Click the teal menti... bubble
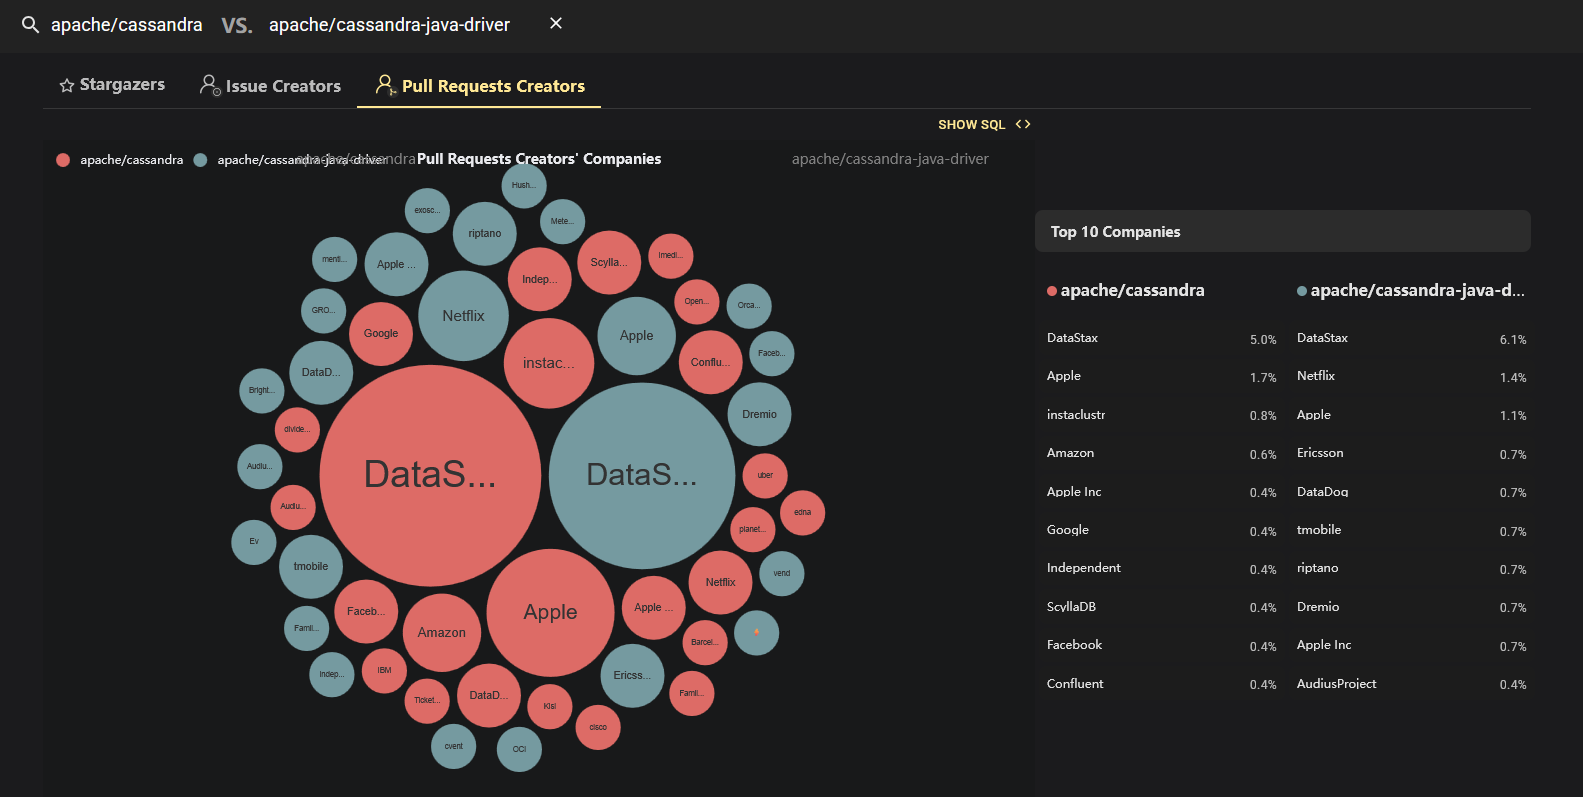Screen dimensions: 1583x797 tap(334, 260)
